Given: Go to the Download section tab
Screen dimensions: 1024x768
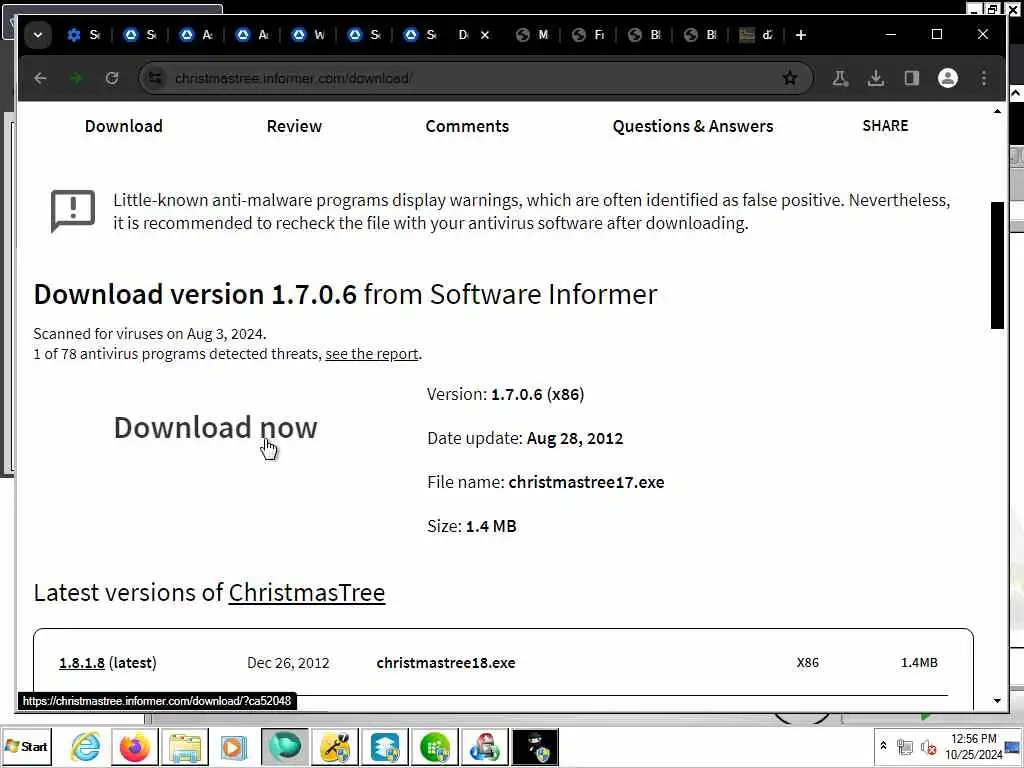Looking at the screenshot, I should [x=123, y=126].
